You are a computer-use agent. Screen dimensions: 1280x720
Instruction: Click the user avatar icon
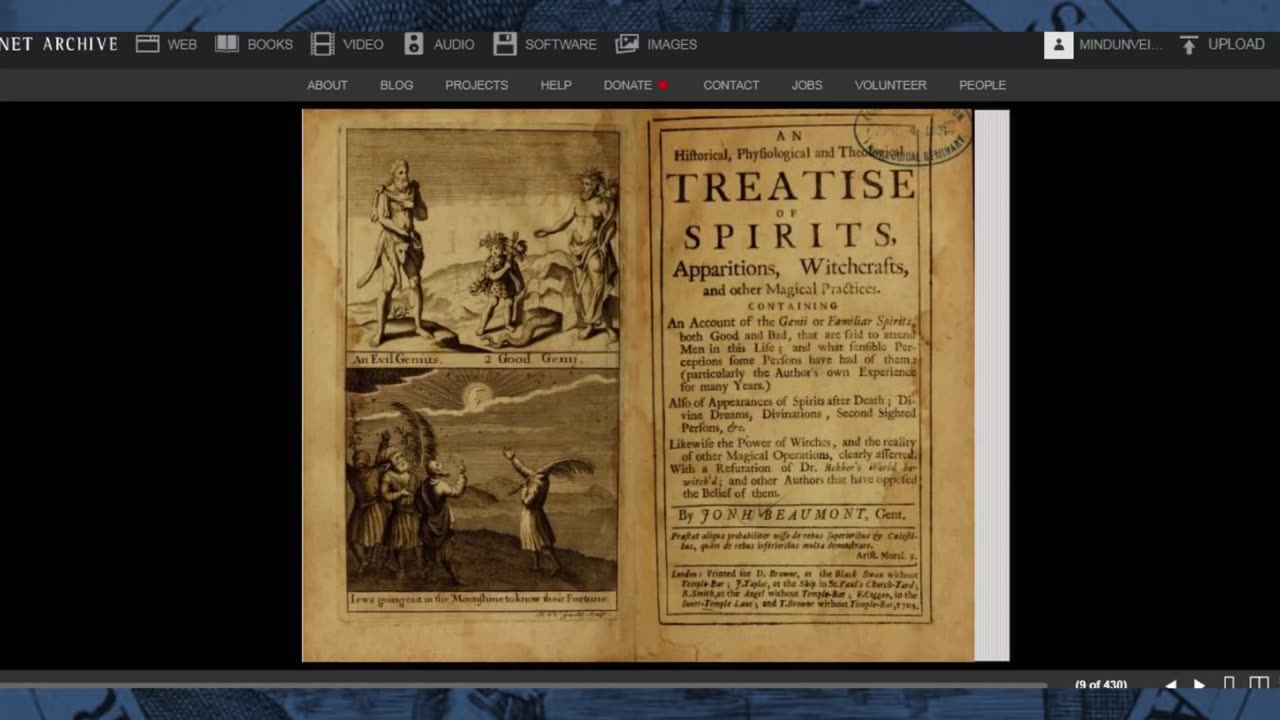tap(1059, 45)
